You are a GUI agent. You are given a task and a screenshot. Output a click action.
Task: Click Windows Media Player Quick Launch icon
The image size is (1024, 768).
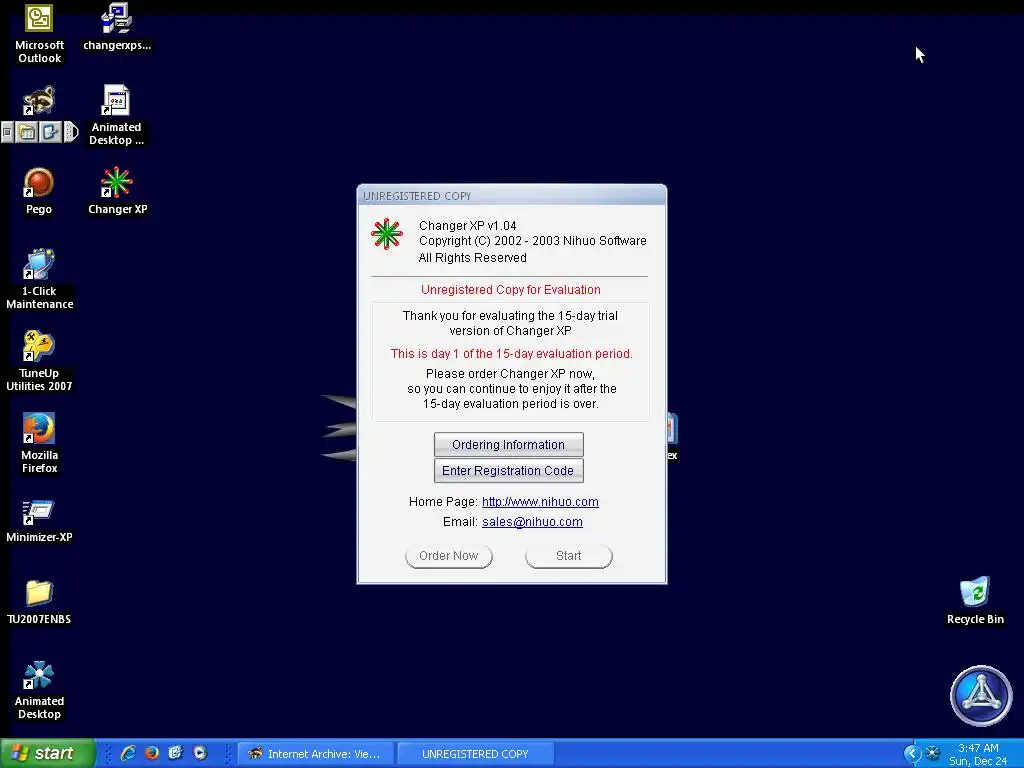coord(200,754)
